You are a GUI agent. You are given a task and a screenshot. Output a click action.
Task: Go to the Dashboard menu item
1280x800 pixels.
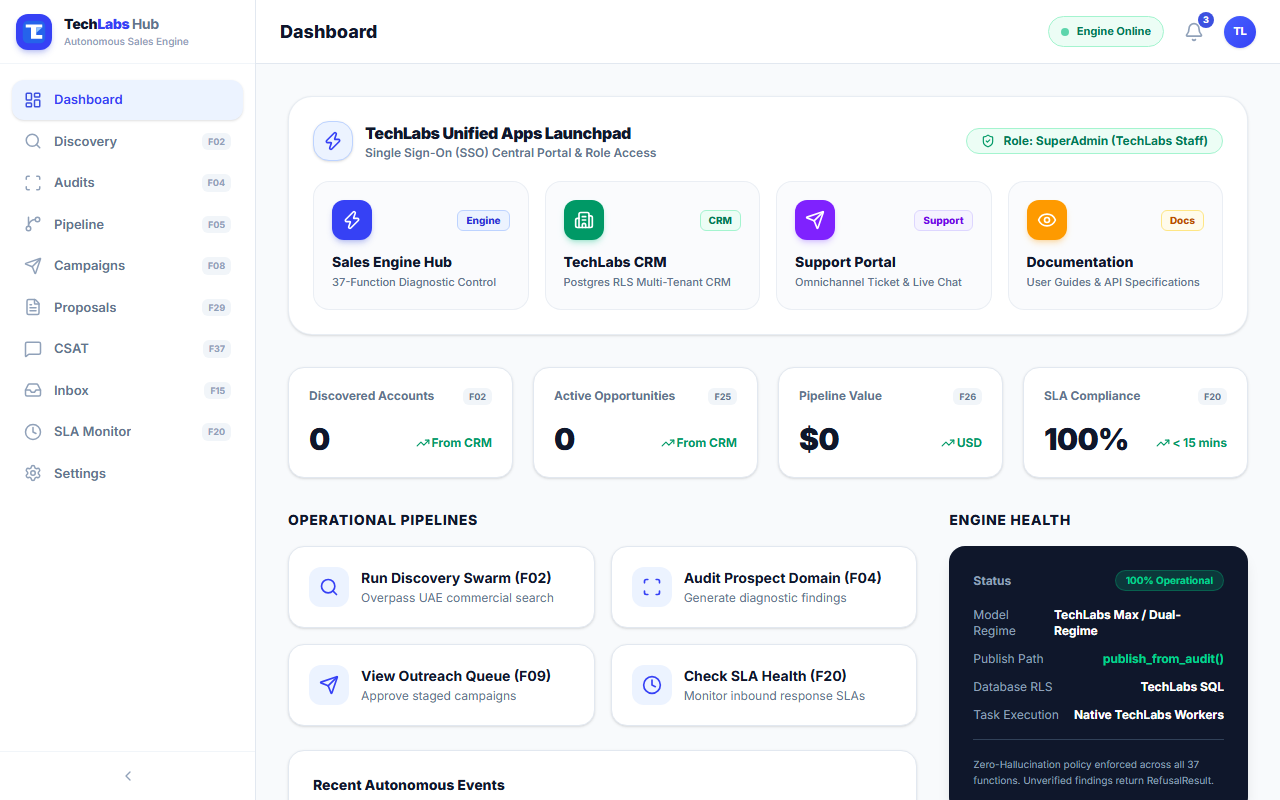[x=127, y=100]
